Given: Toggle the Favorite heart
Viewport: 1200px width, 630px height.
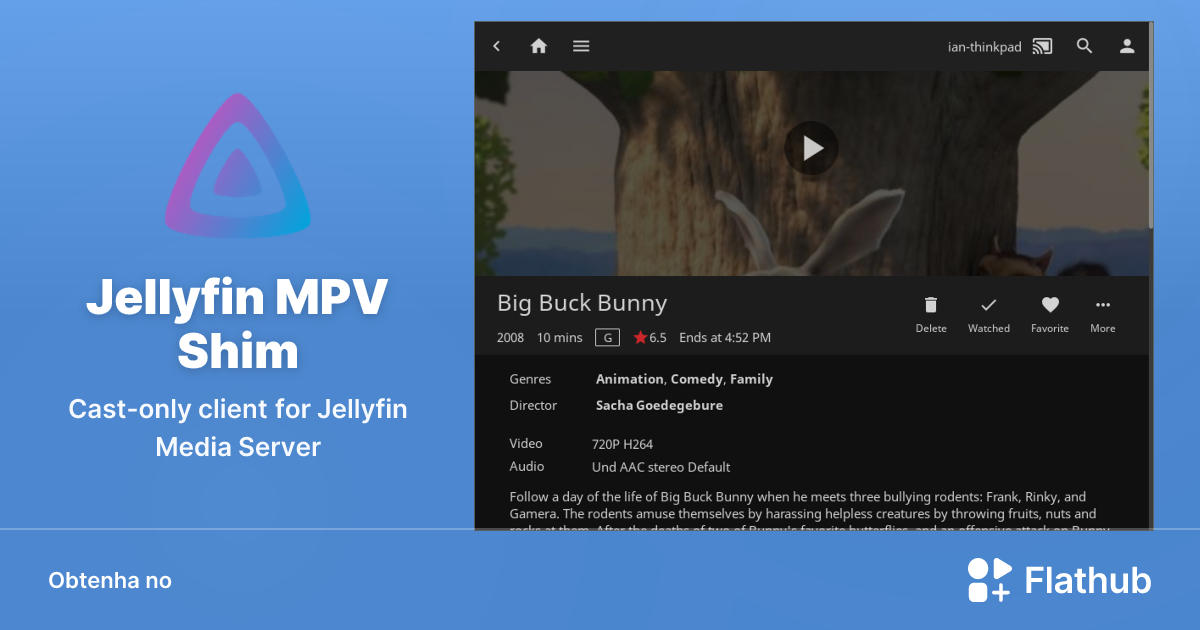Looking at the screenshot, I should 1050,306.
